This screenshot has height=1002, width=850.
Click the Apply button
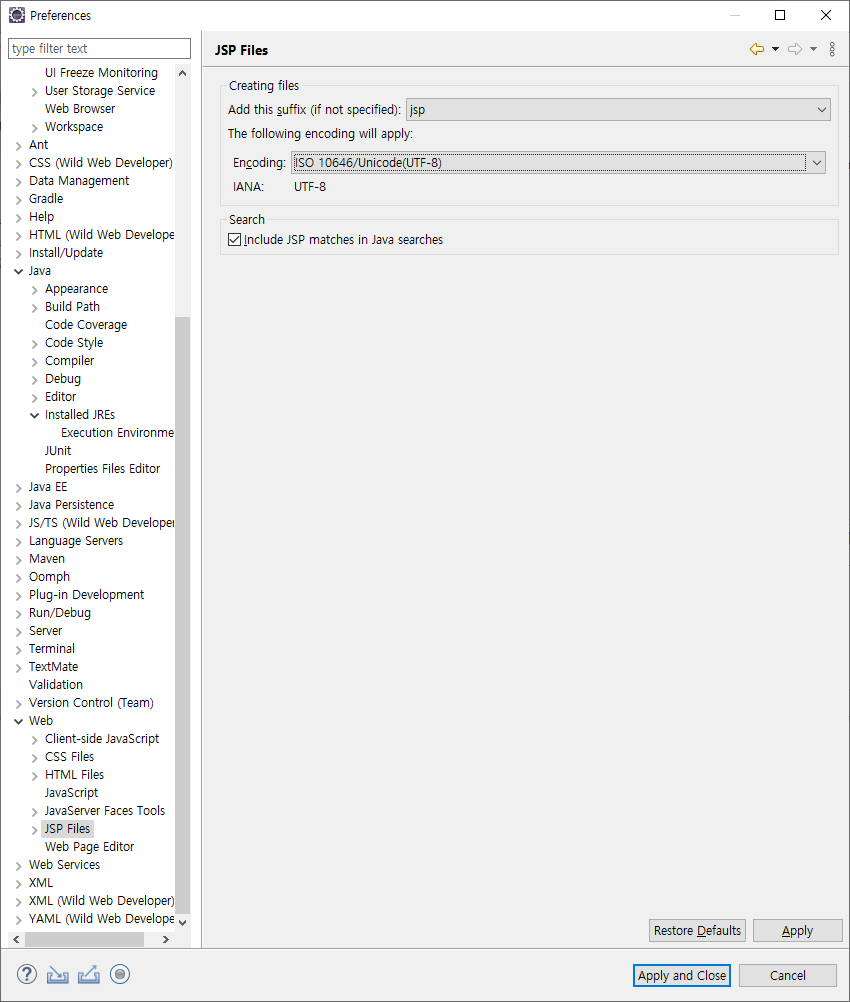pyautogui.click(x=798, y=930)
